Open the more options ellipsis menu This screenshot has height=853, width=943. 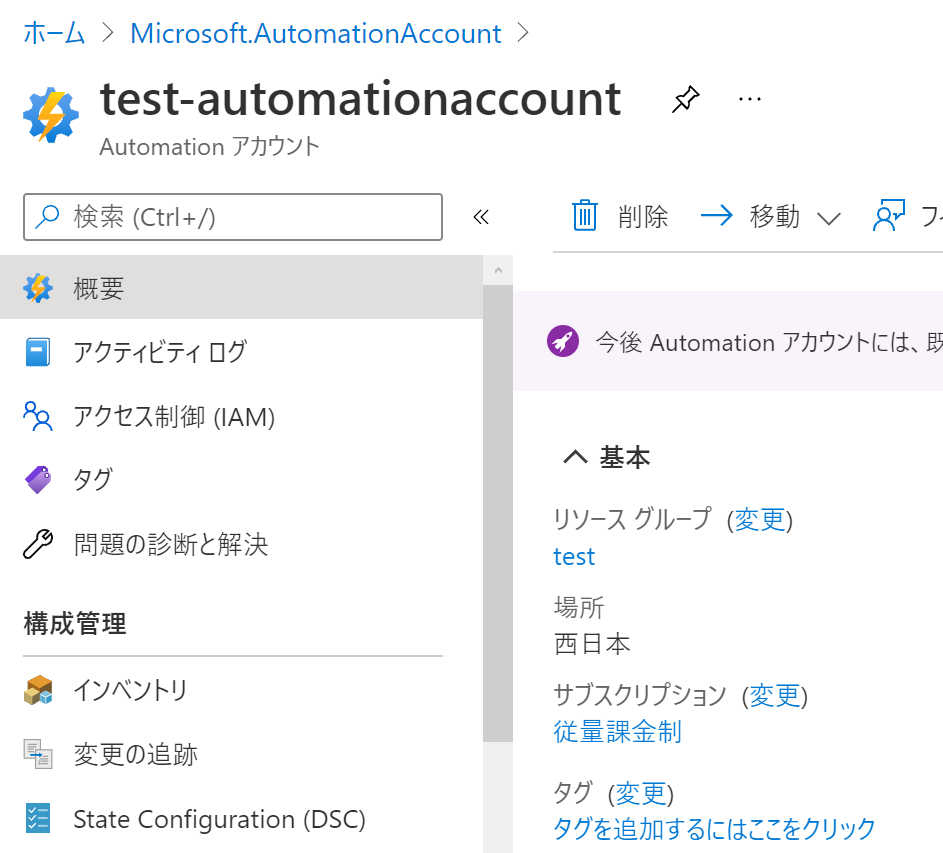[x=749, y=99]
